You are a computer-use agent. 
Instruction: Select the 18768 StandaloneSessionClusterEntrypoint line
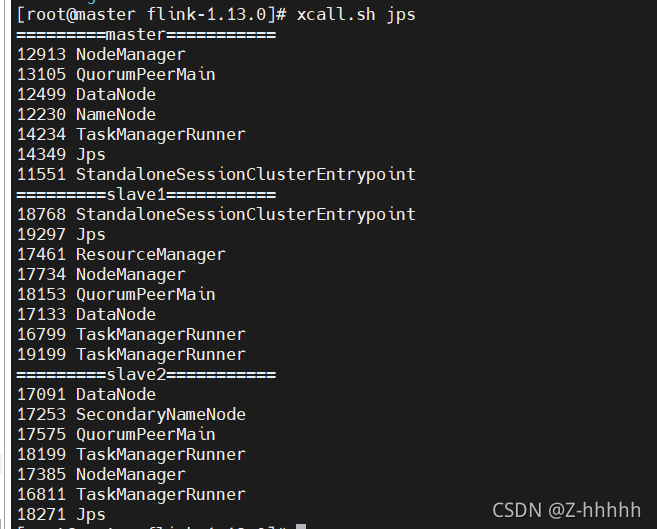(216, 215)
